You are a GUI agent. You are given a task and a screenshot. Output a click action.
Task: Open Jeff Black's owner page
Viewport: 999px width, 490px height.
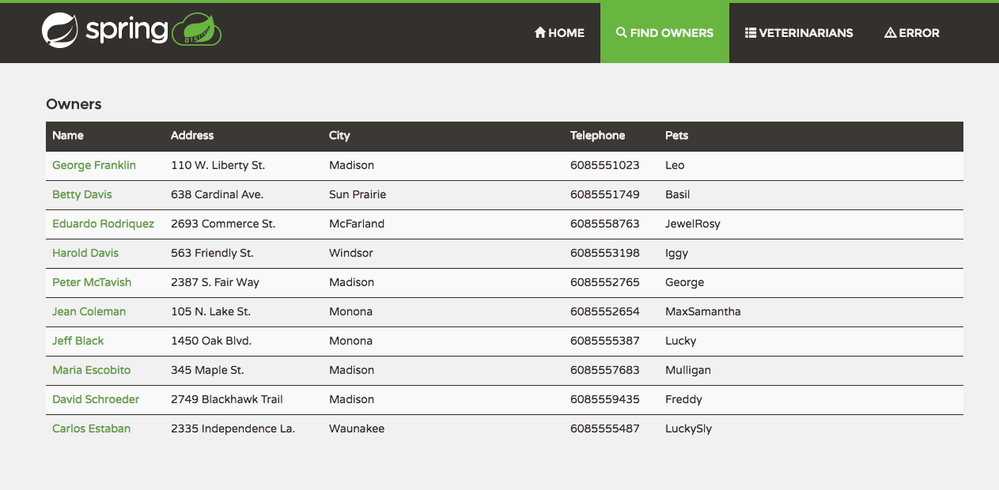pyautogui.click(x=78, y=341)
